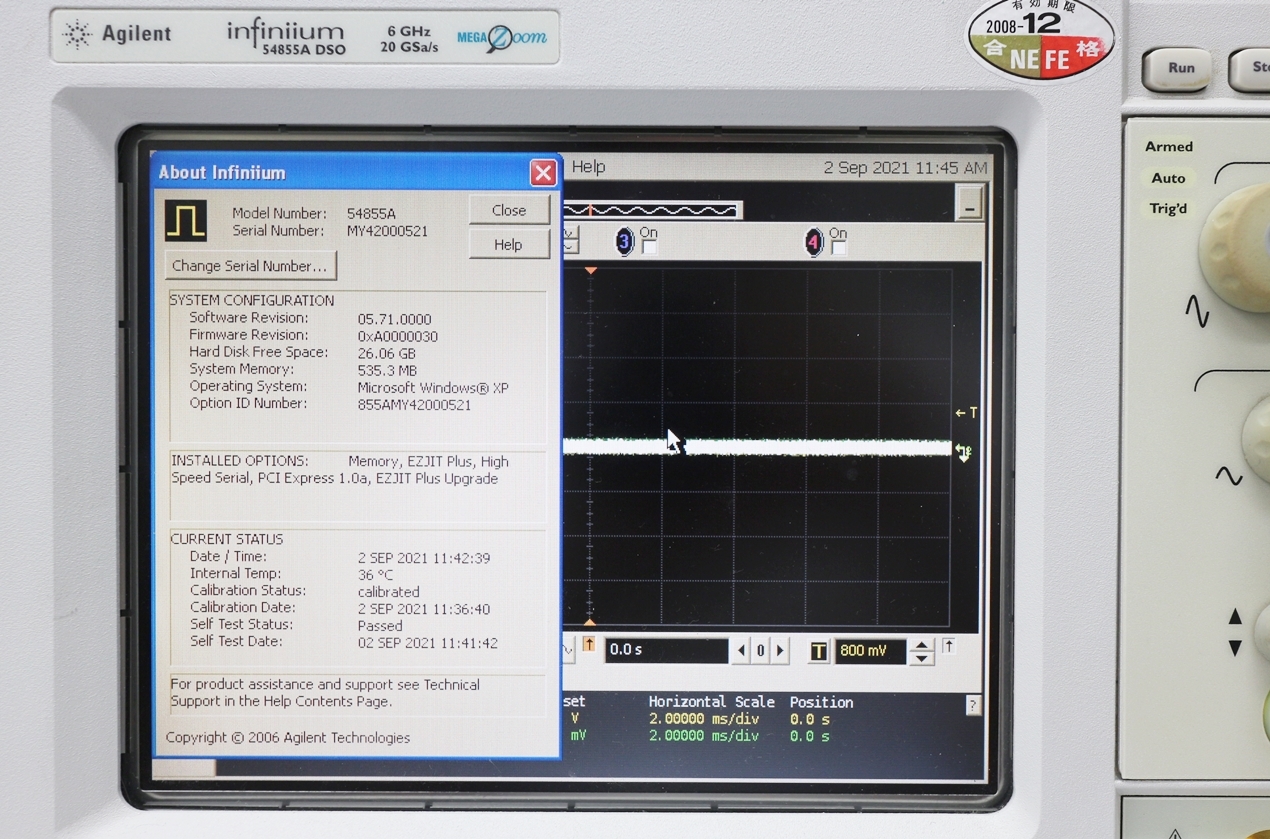Enable the channel 3 On checkbox
Screen dimensions: 1270x839
tap(648, 247)
